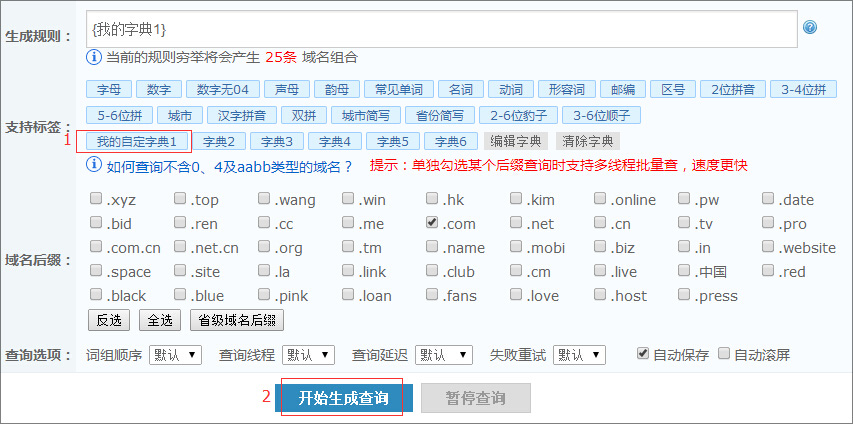Click 编辑字典 to edit dictionary

515,141
